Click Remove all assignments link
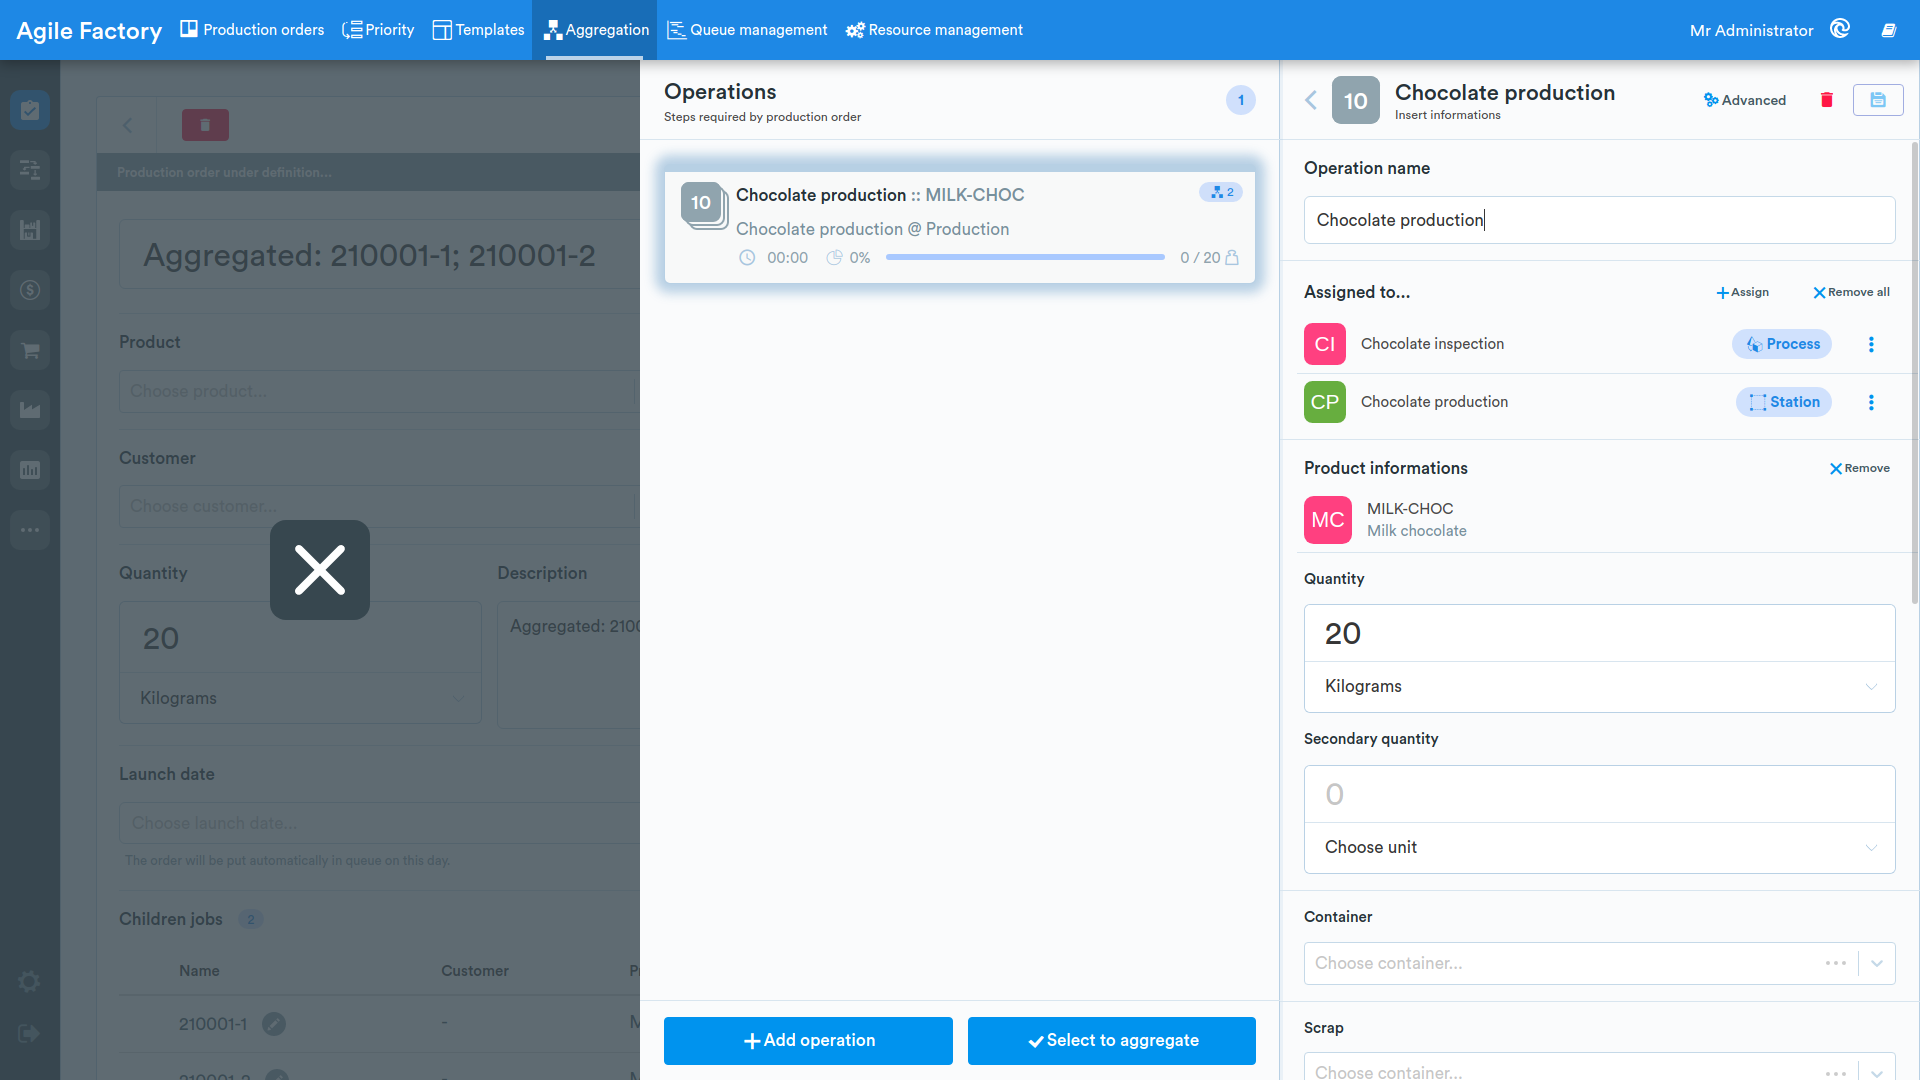 tap(1851, 292)
